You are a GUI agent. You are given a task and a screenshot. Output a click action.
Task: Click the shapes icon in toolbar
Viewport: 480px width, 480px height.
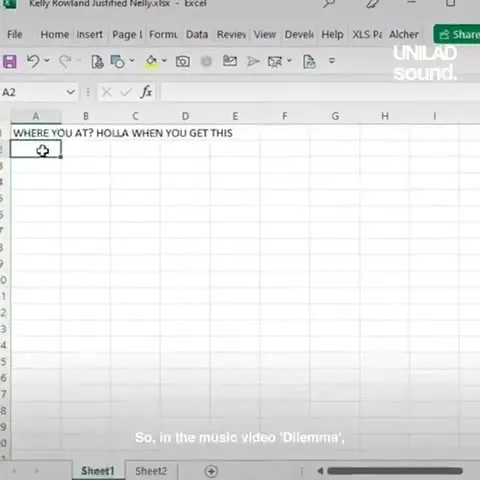click(117, 61)
